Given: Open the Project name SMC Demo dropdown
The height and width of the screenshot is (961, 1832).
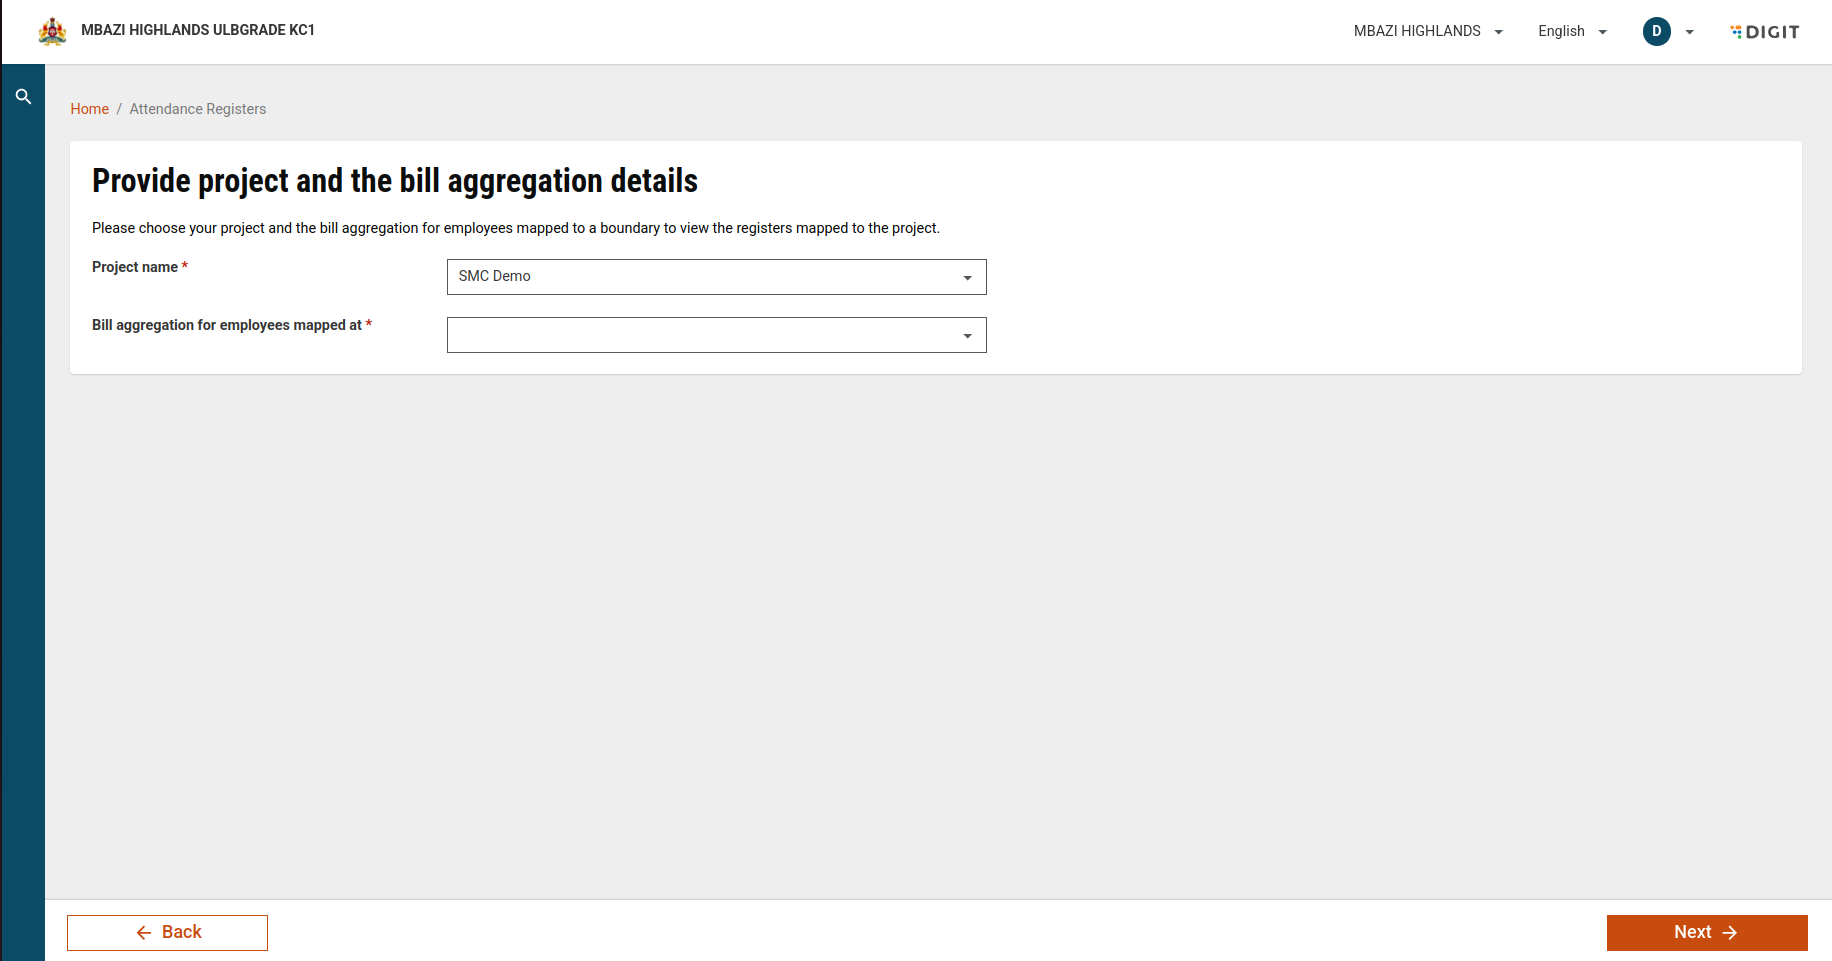Looking at the screenshot, I should pyautogui.click(x=716, y=277).
